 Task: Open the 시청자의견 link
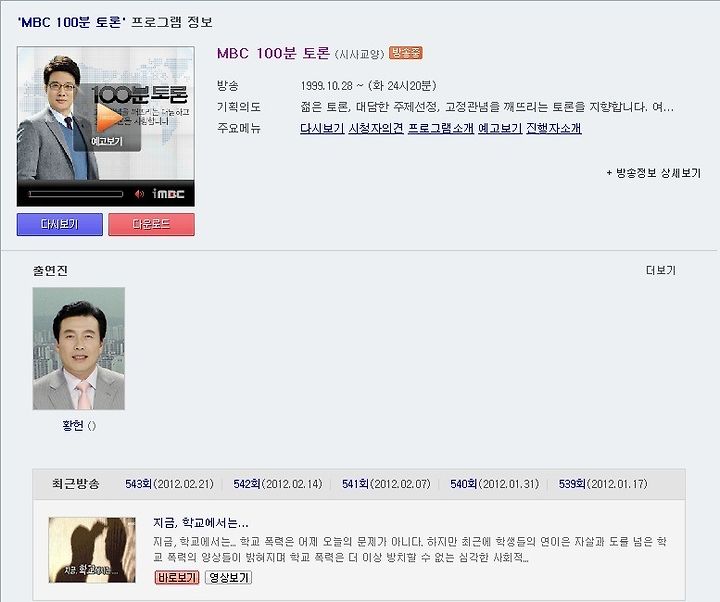point(376,128)
